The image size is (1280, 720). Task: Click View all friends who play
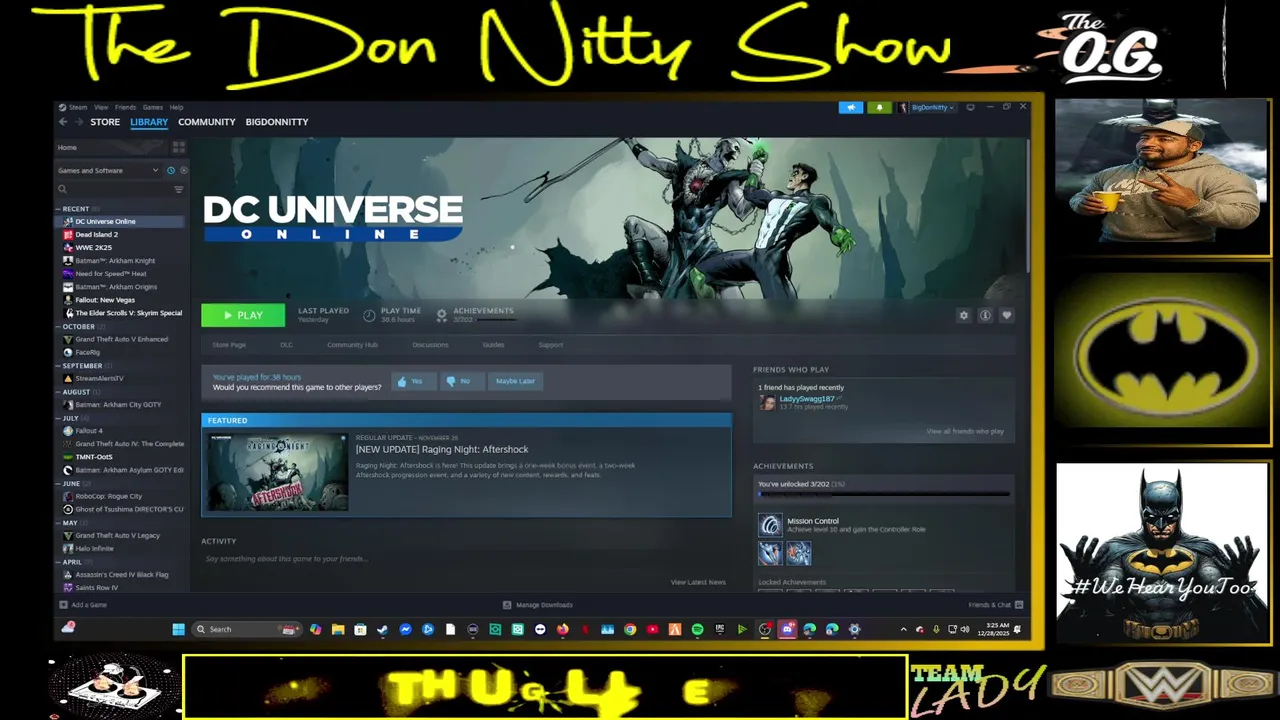965,431
